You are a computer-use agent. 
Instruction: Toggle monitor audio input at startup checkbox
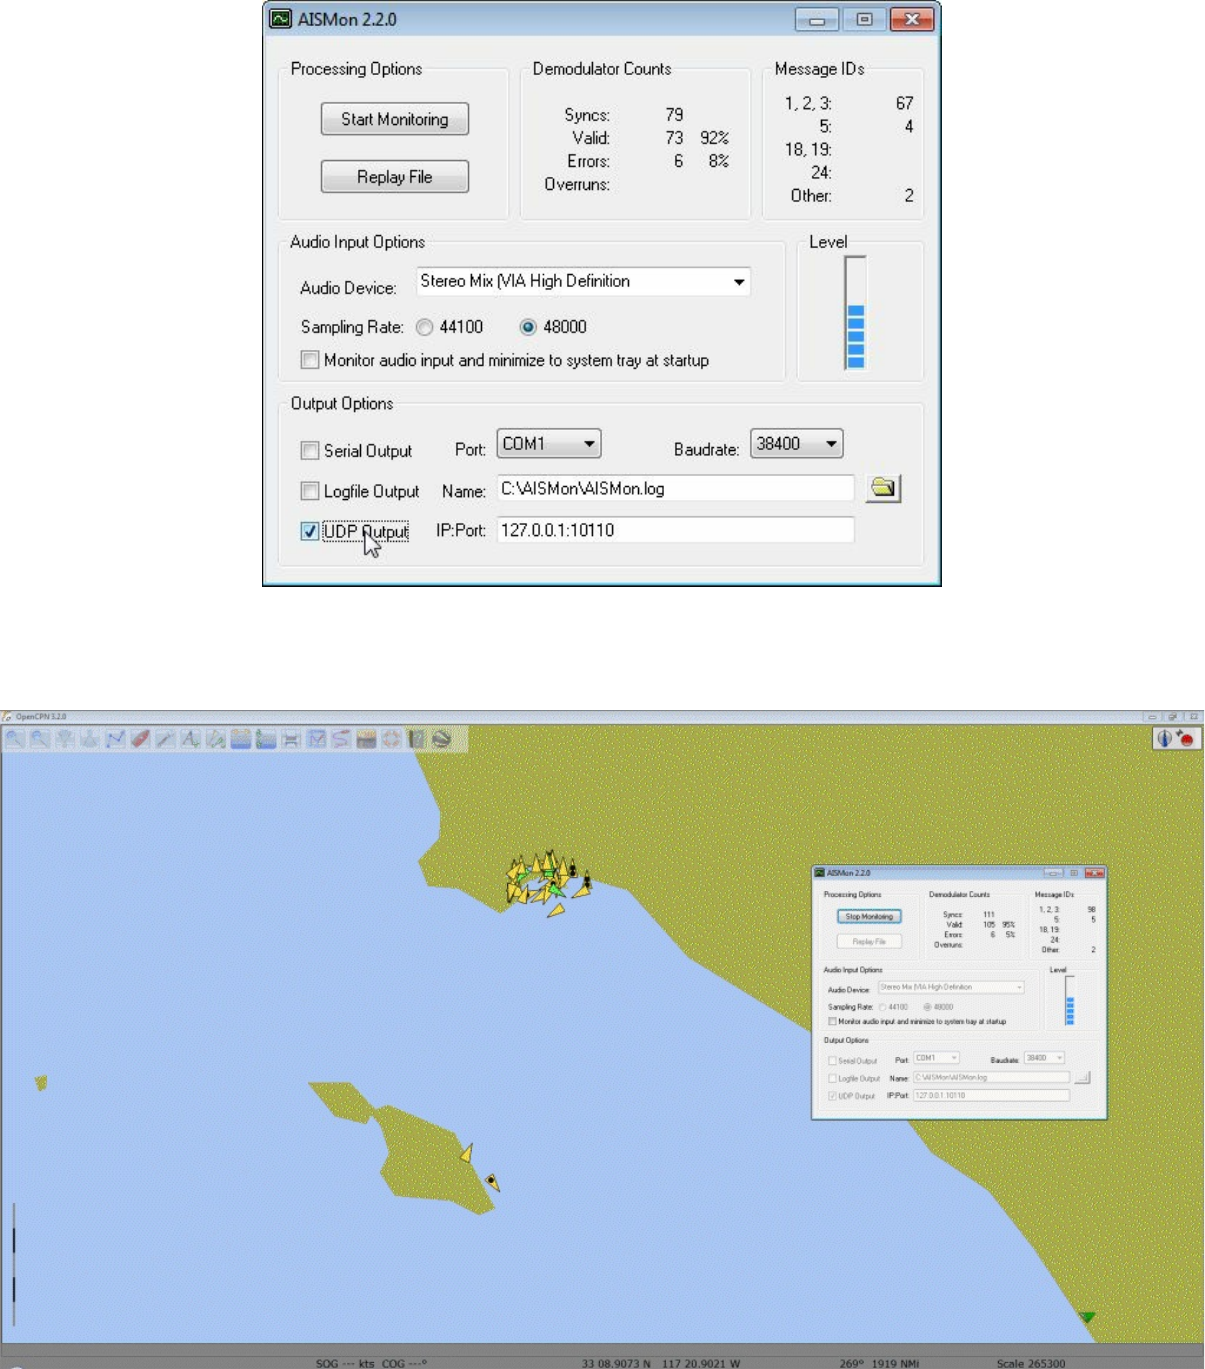pyautogui.click(x=310, y=360)
